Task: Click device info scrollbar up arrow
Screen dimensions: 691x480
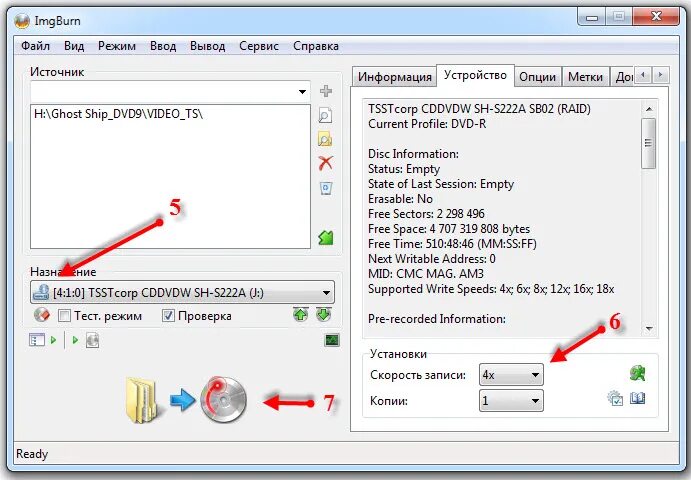Action: [x=649, y=109]
